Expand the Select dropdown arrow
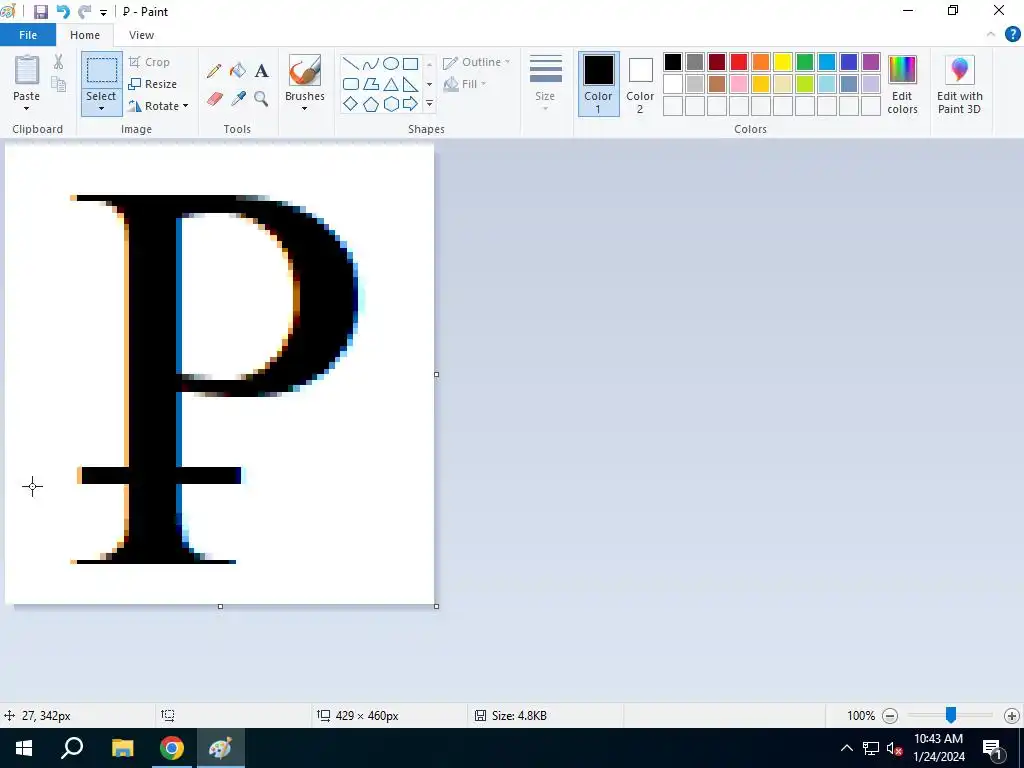Screen dimensions: 1024x768 [x=101, y=108]
